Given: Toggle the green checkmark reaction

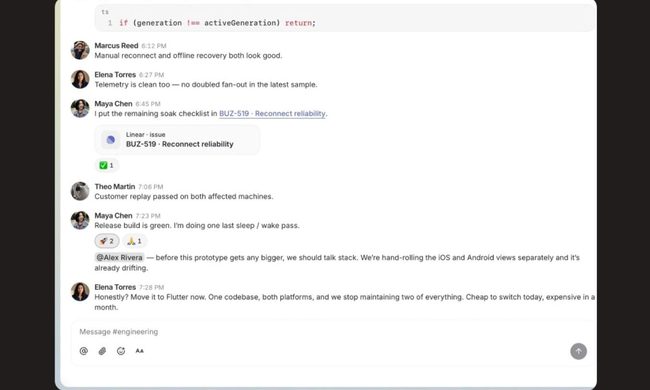Looking at the screenshot, I should coord(107,165).
